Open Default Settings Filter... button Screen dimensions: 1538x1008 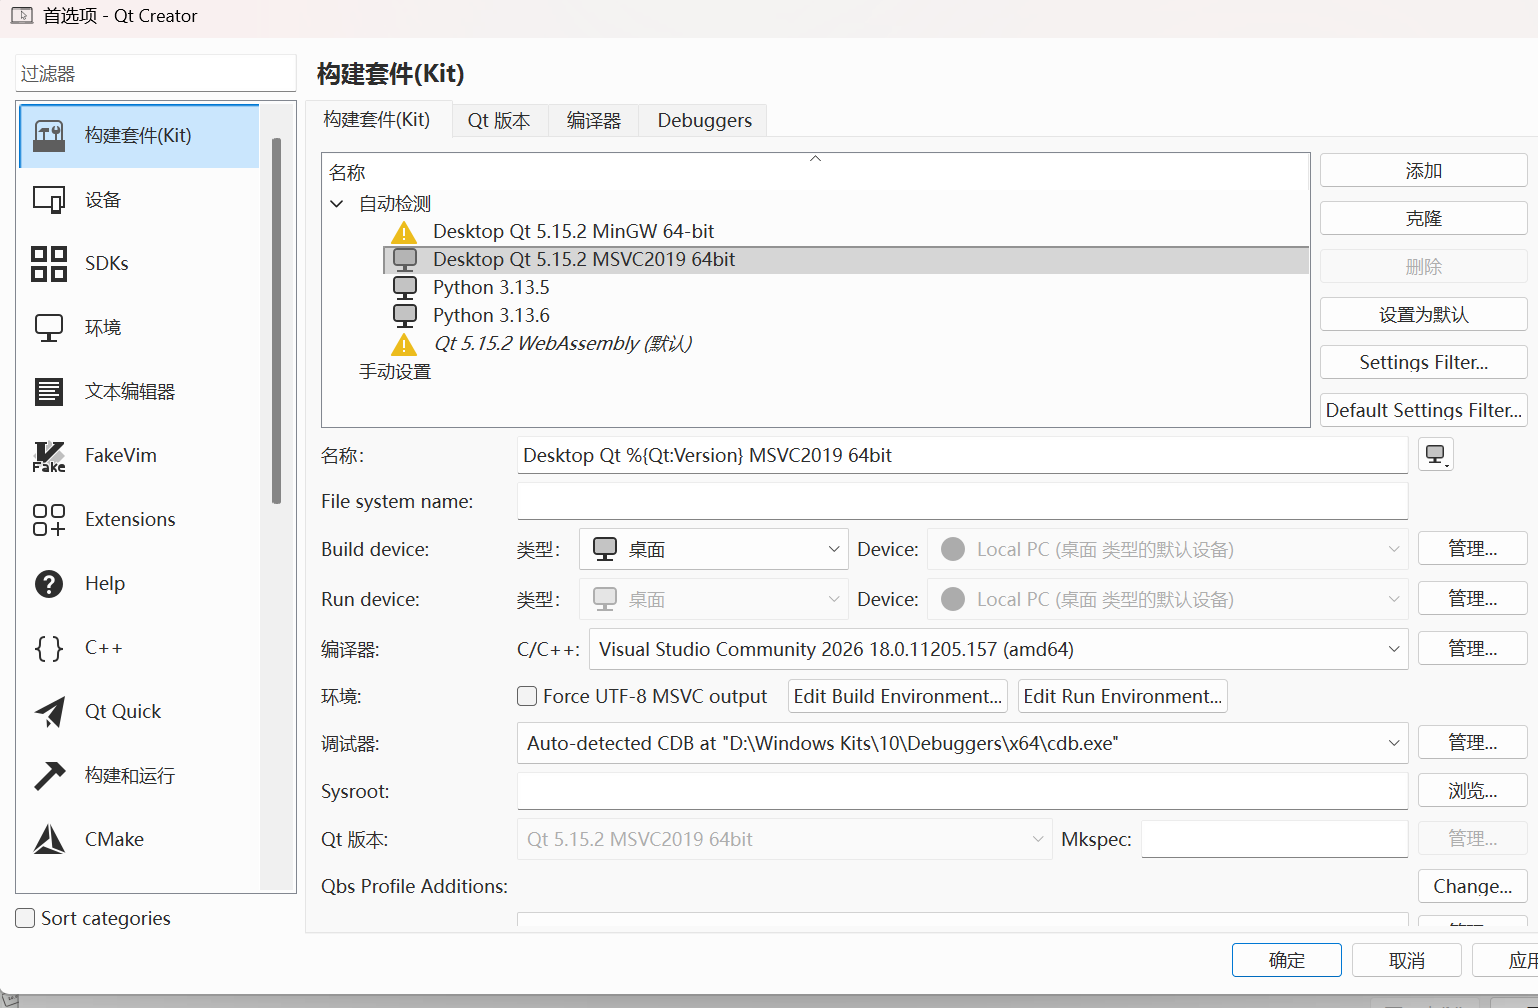(x=1423, y=410)
